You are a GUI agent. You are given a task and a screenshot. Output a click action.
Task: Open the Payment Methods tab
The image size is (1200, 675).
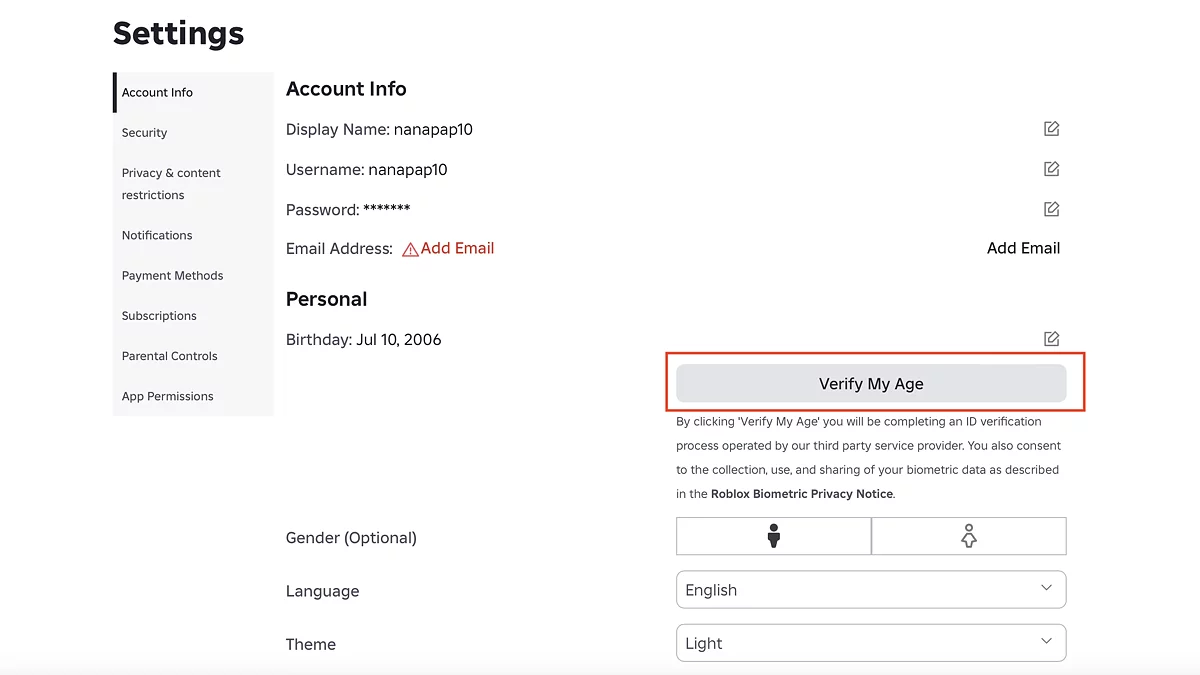pyautogui.click(x=193, y=275)
